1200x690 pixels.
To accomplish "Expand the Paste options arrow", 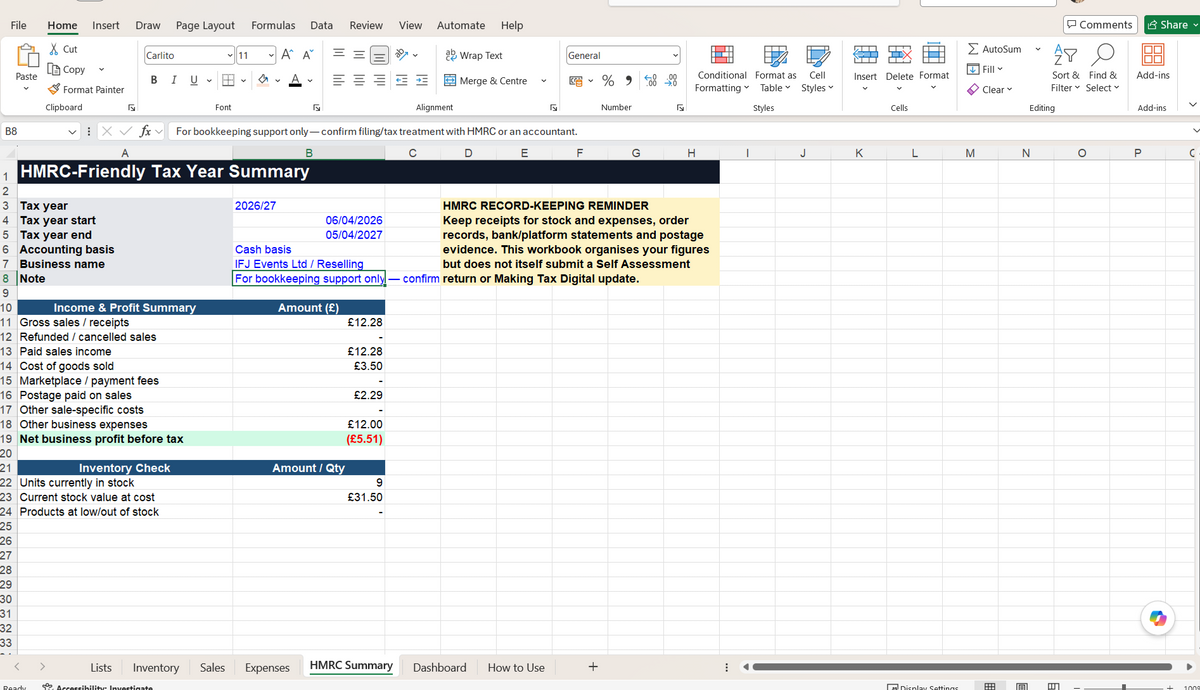I will tap(27, 89).
